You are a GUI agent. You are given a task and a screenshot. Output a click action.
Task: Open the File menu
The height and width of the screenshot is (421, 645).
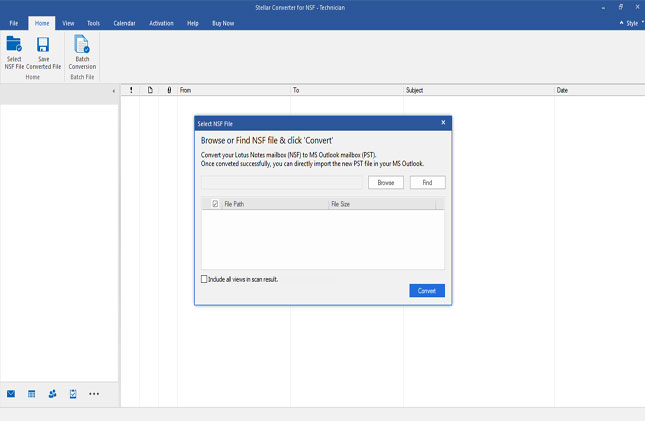point(14,23)
